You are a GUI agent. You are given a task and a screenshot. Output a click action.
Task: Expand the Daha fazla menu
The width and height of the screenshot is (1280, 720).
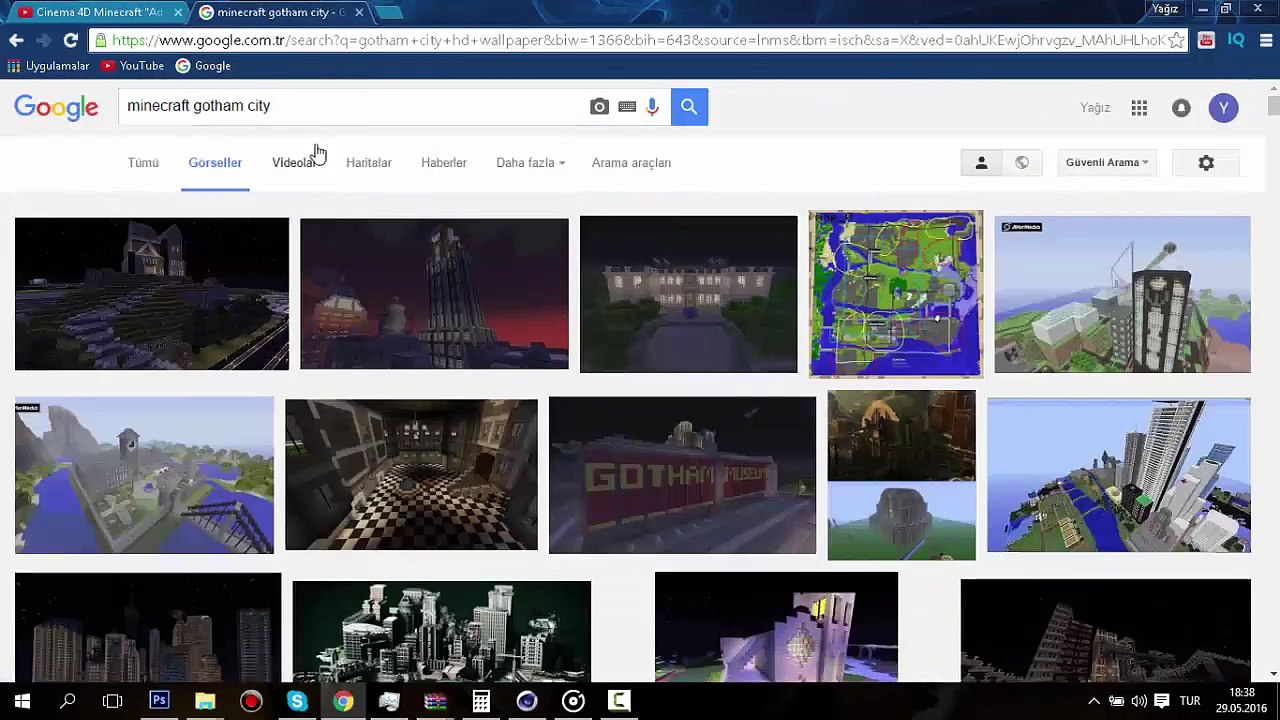[x=530, y=163]
